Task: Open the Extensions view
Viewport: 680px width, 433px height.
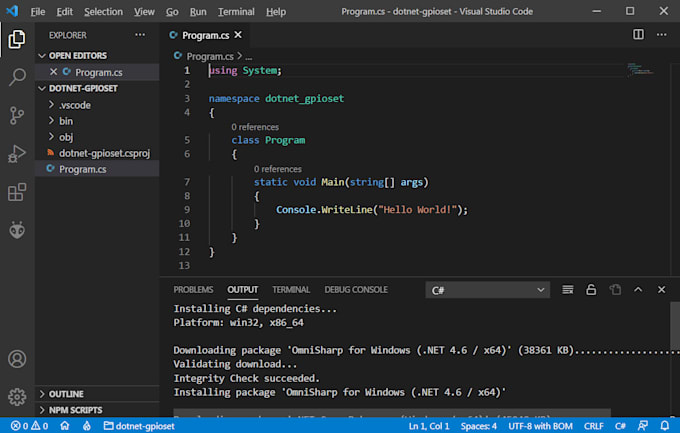Action: 17,192
